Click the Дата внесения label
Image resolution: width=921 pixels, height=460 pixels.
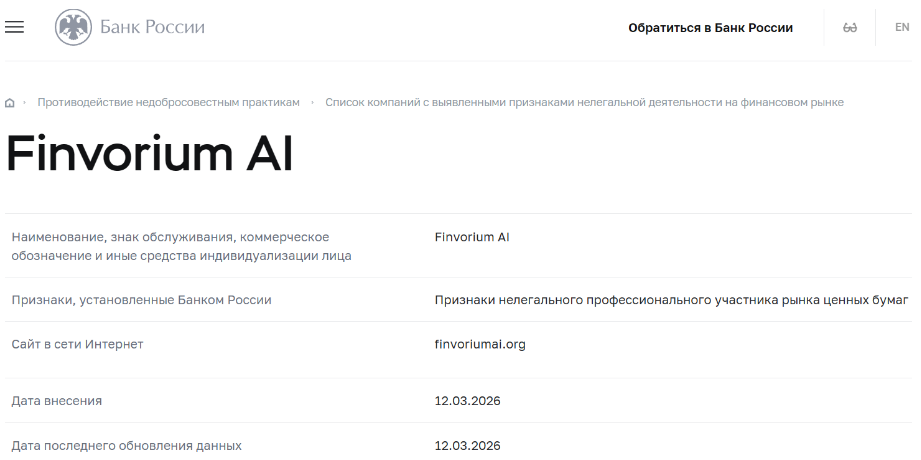[x=56, y=401]
